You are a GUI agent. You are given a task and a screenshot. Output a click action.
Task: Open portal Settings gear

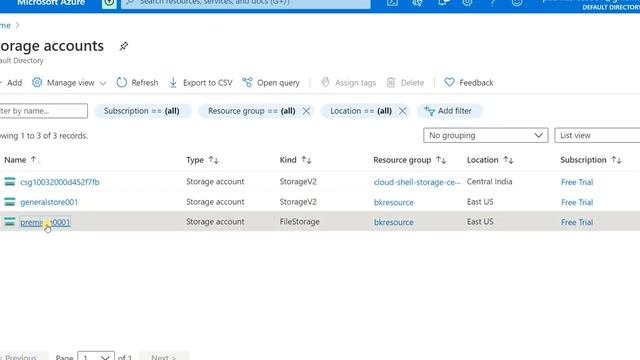pyautogui.click(x=467, y=3)
